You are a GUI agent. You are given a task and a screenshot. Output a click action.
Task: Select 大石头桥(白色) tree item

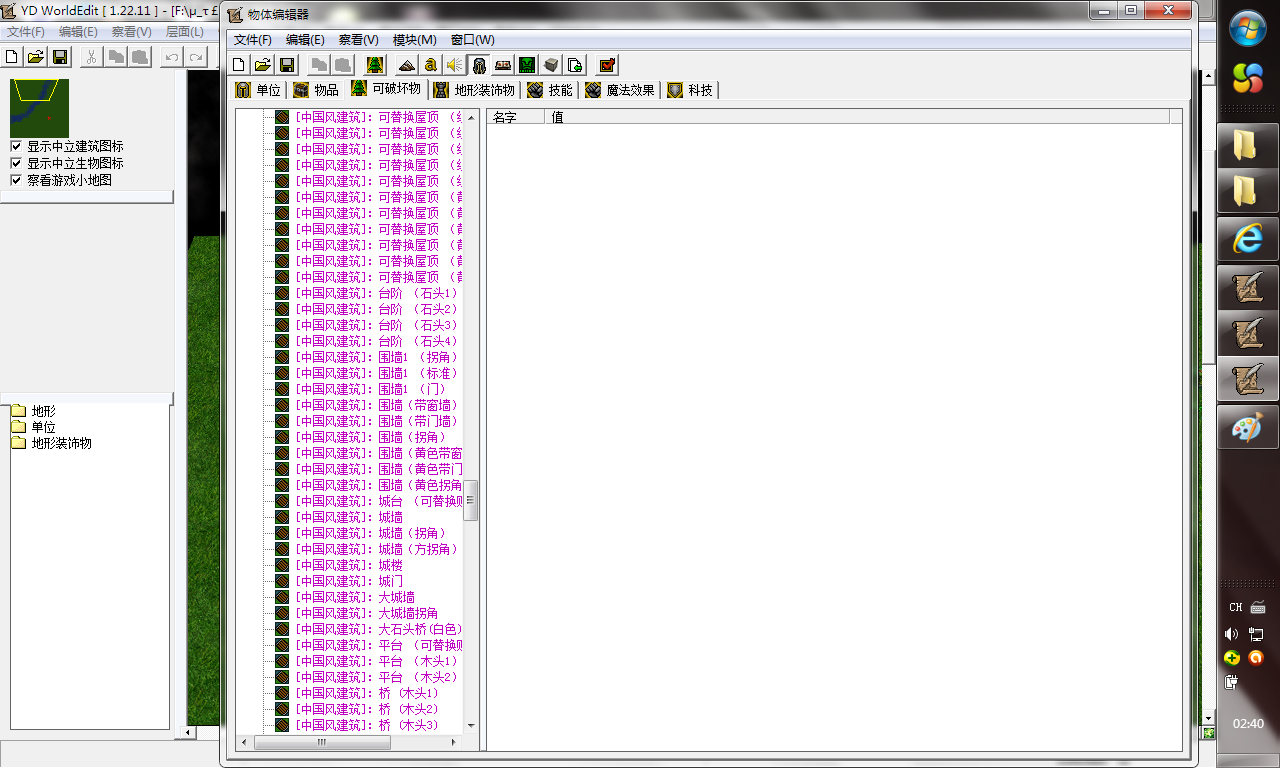pyautogui.click(x=378, y=629)
